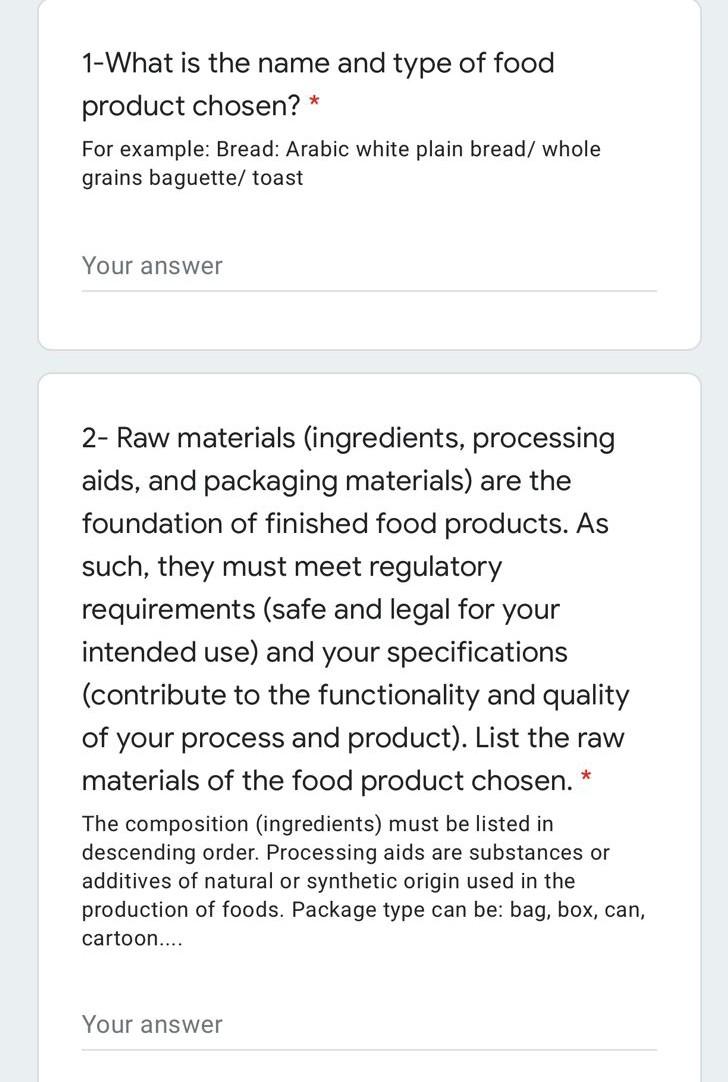
Task: Click the heading '1-What is the name and type of food'
Action: point(318,63)
